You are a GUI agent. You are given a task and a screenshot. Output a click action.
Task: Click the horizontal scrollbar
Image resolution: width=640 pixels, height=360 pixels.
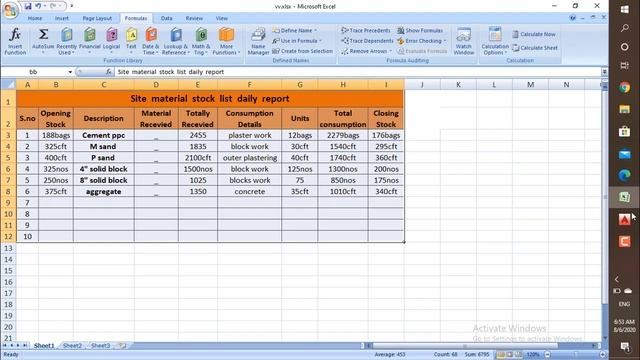click(x=465, y=346)
